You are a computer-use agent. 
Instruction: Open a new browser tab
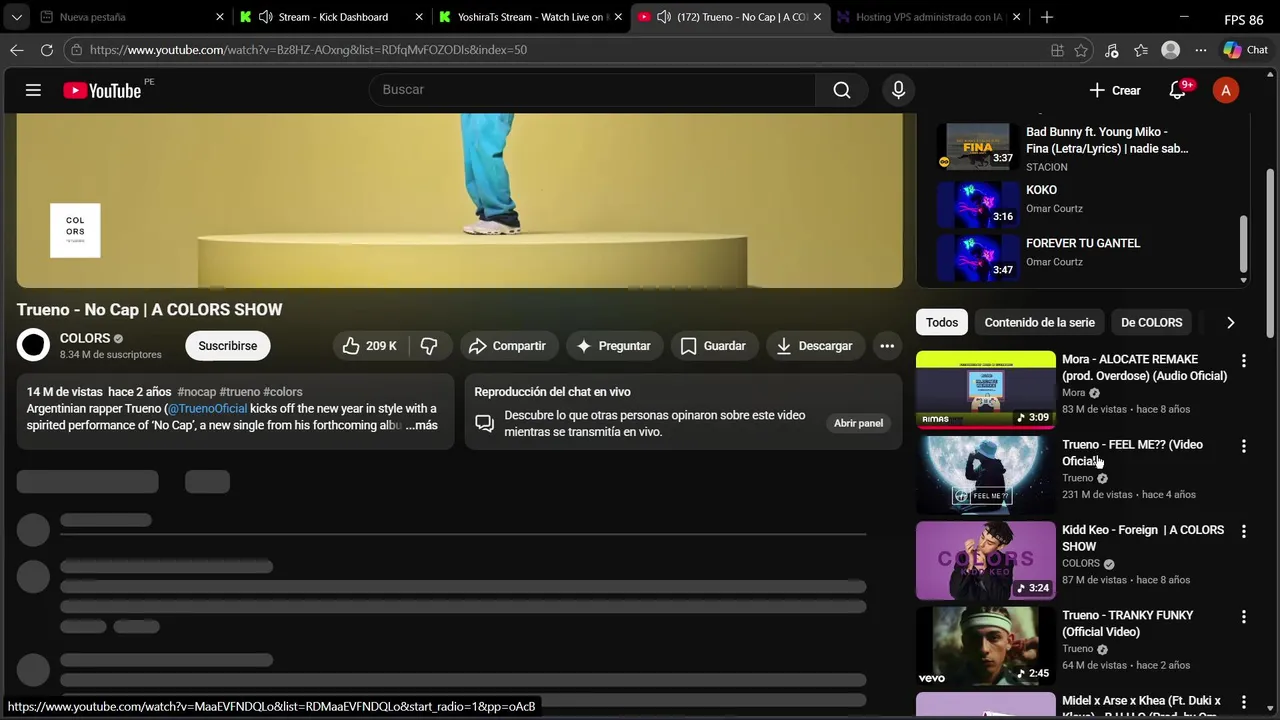1046,17
